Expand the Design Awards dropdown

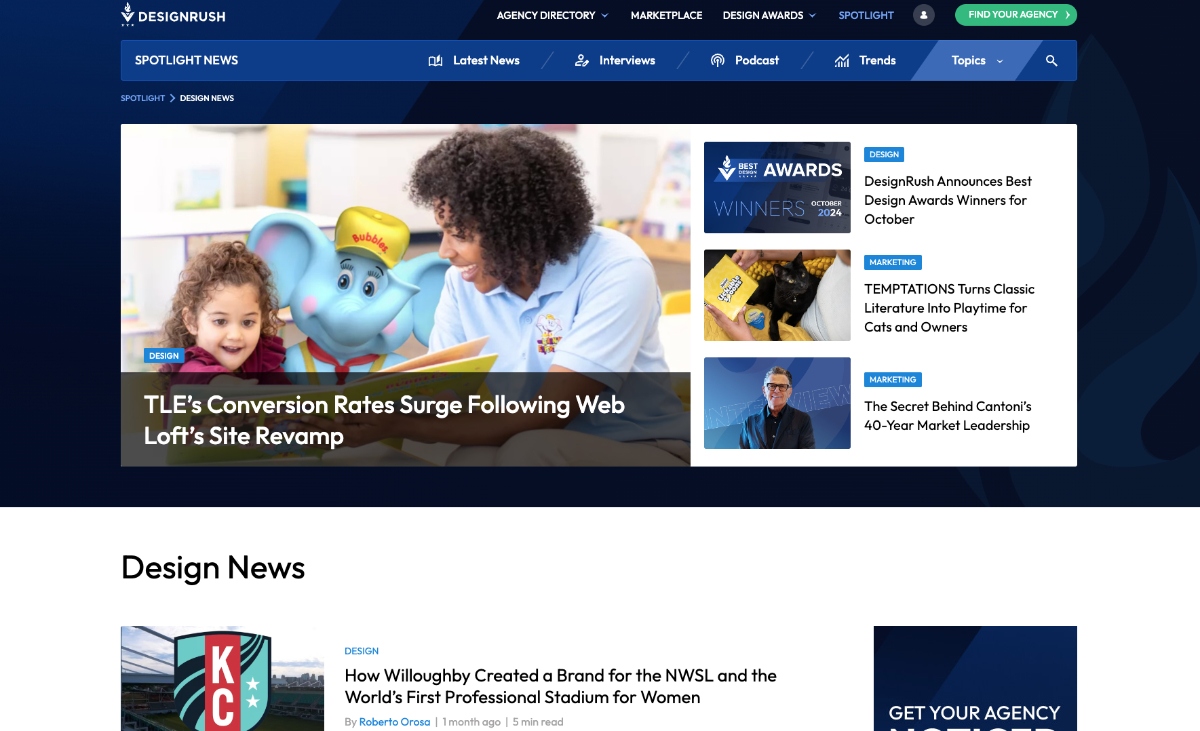(x=769, y=15)
